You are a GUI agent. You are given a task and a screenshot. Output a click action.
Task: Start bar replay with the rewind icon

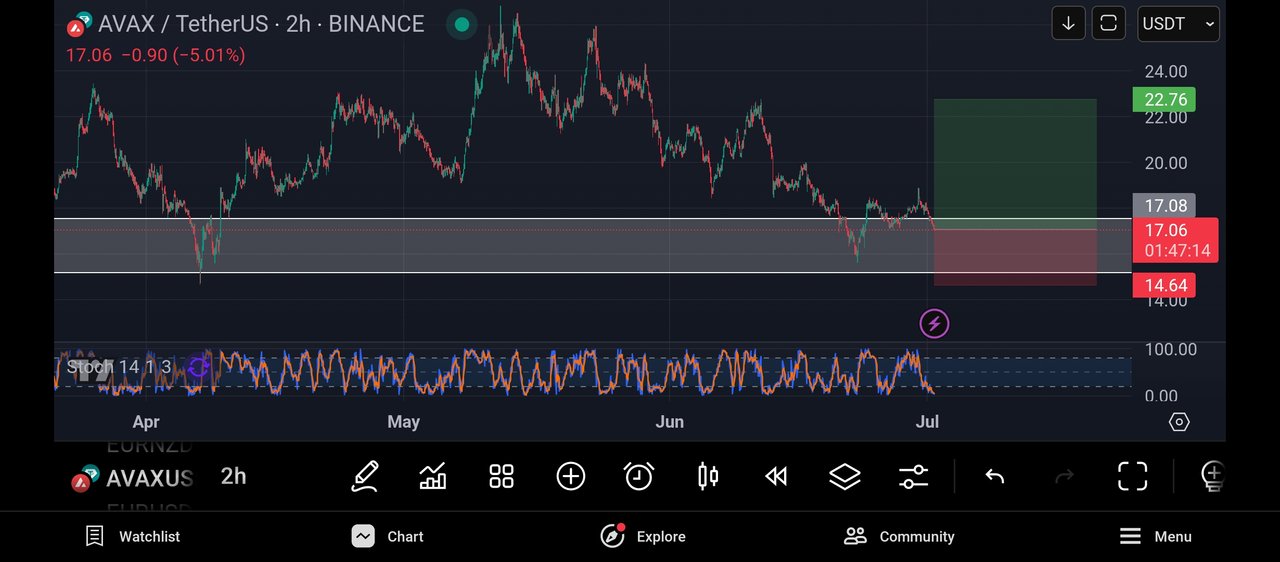776,476
